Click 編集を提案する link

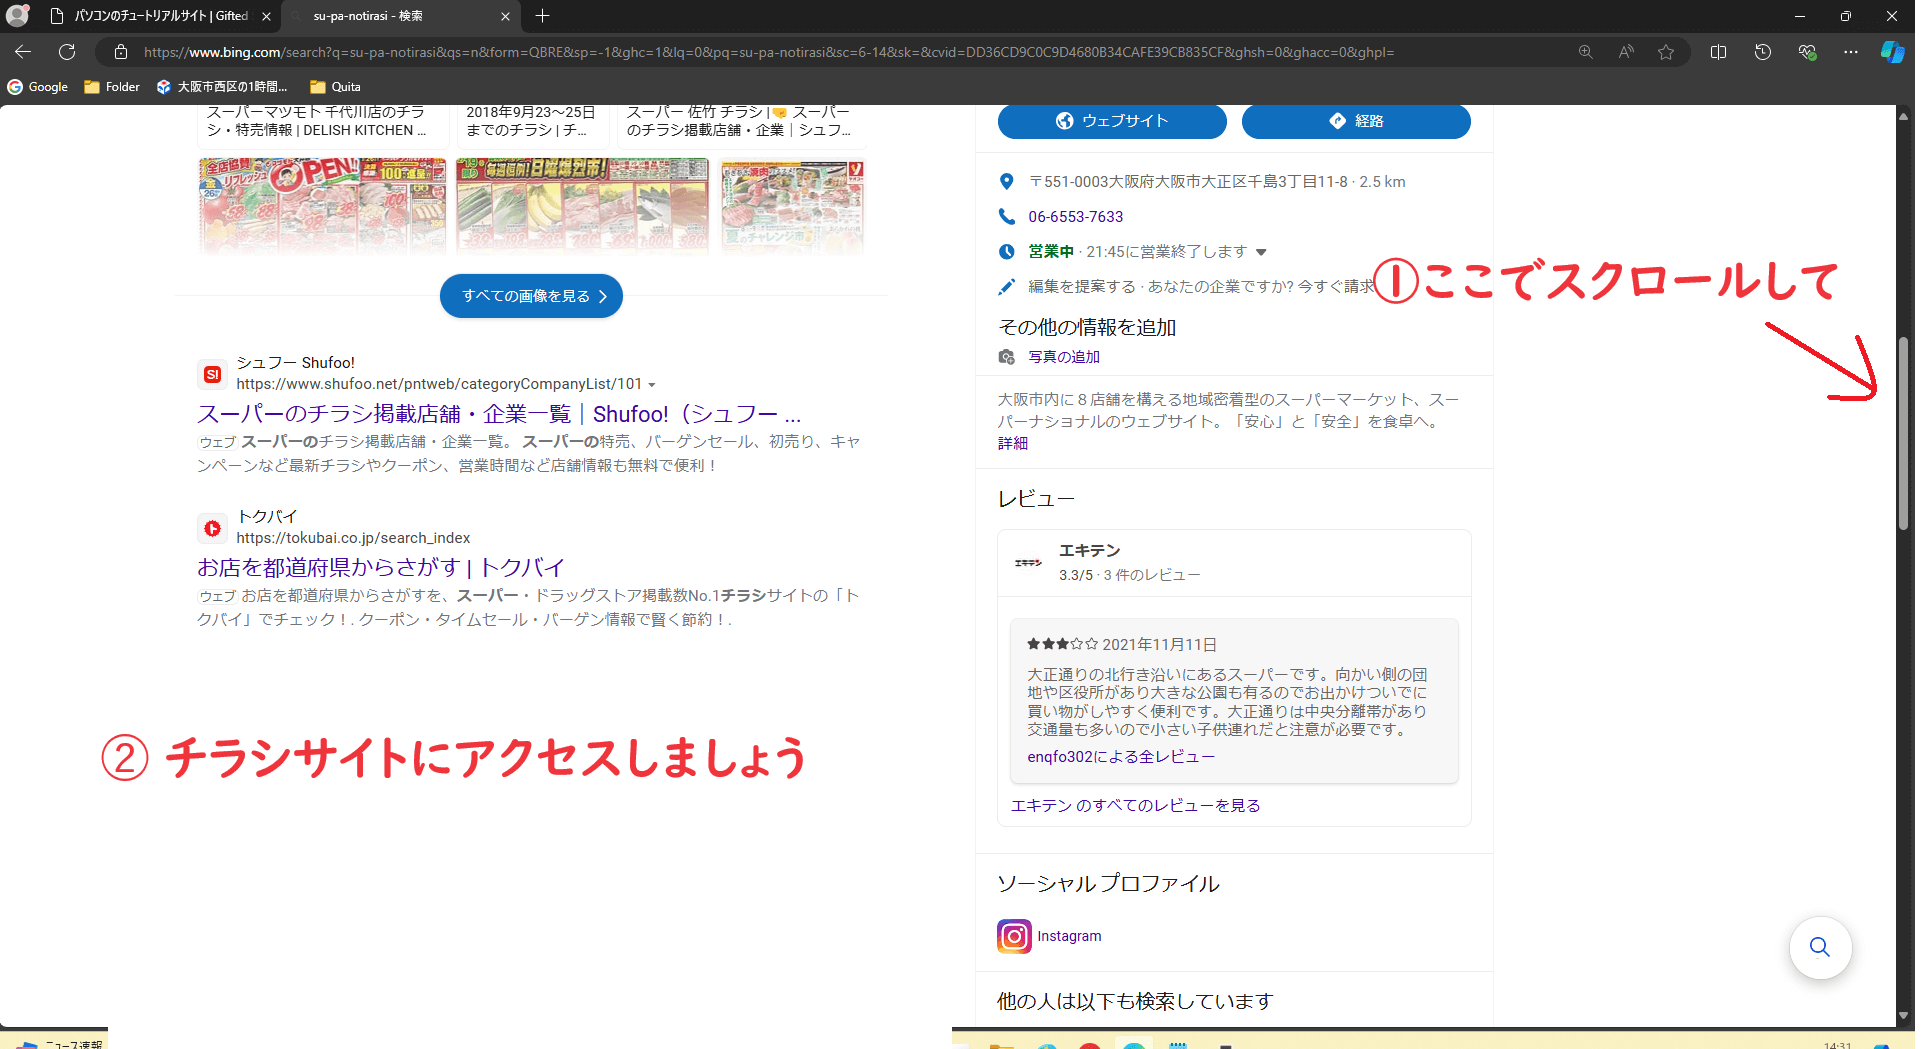coord(1082,287)
